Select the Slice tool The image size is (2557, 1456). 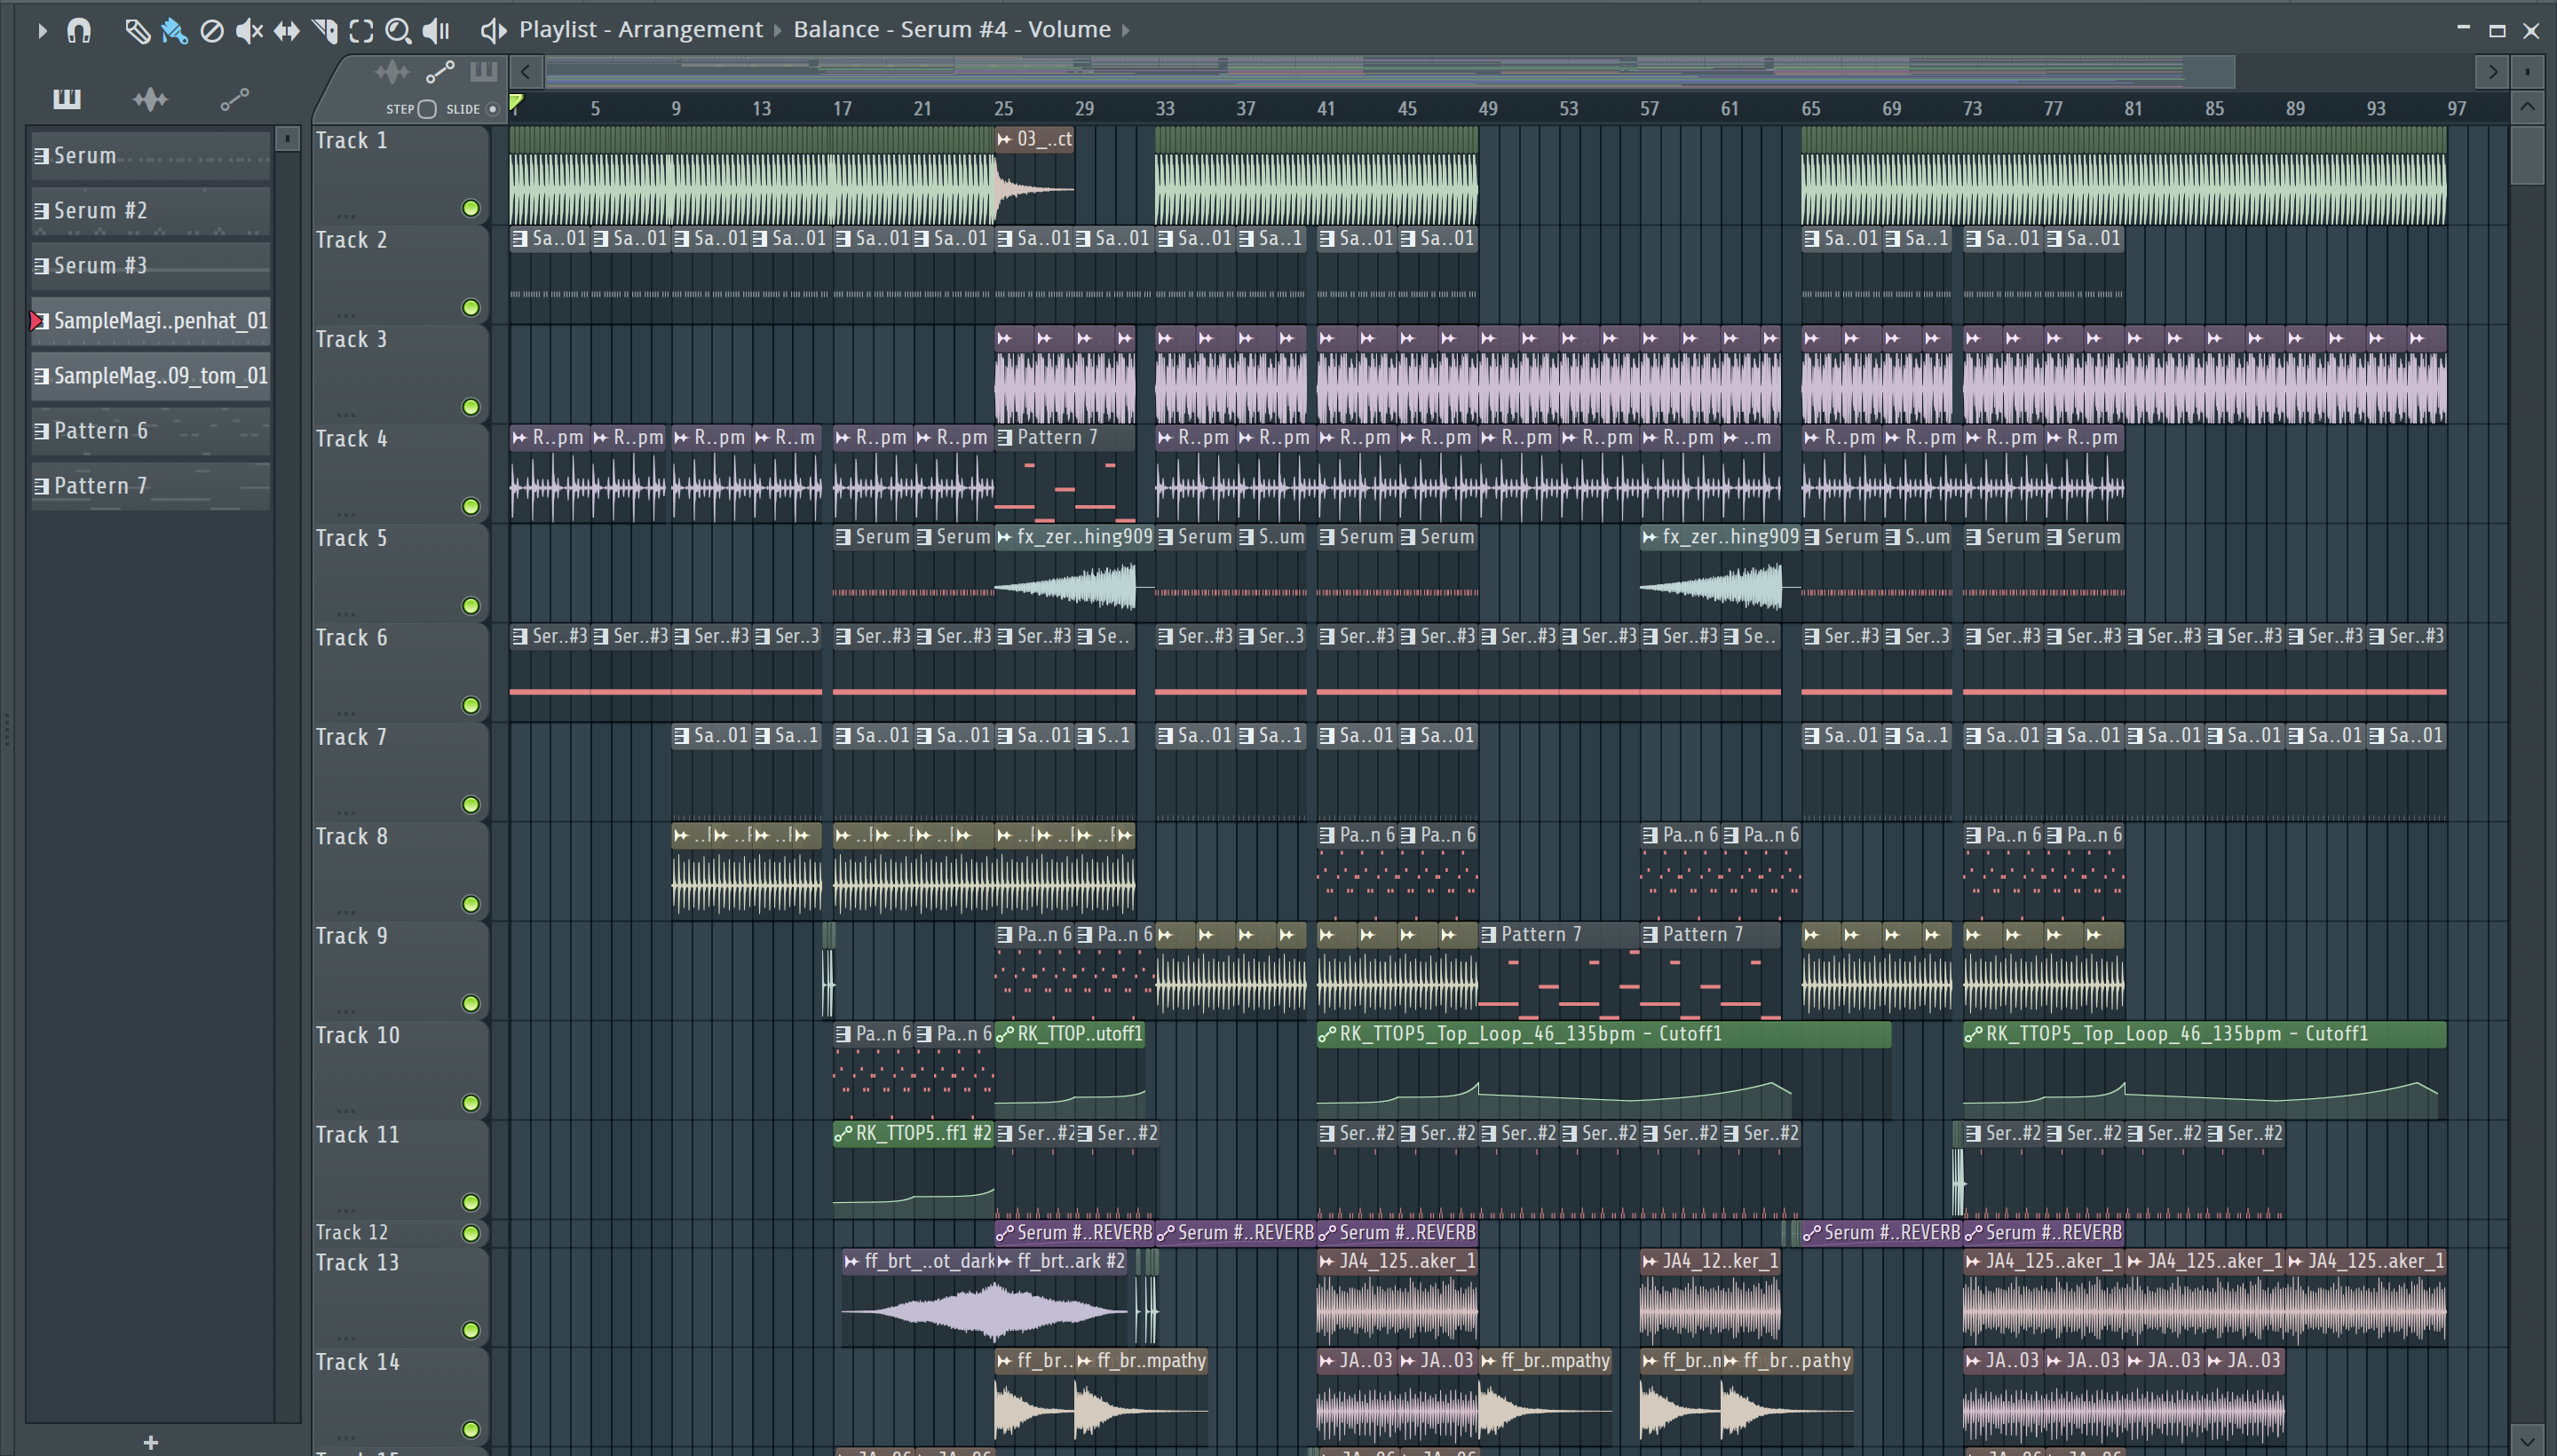coord(324,31)
